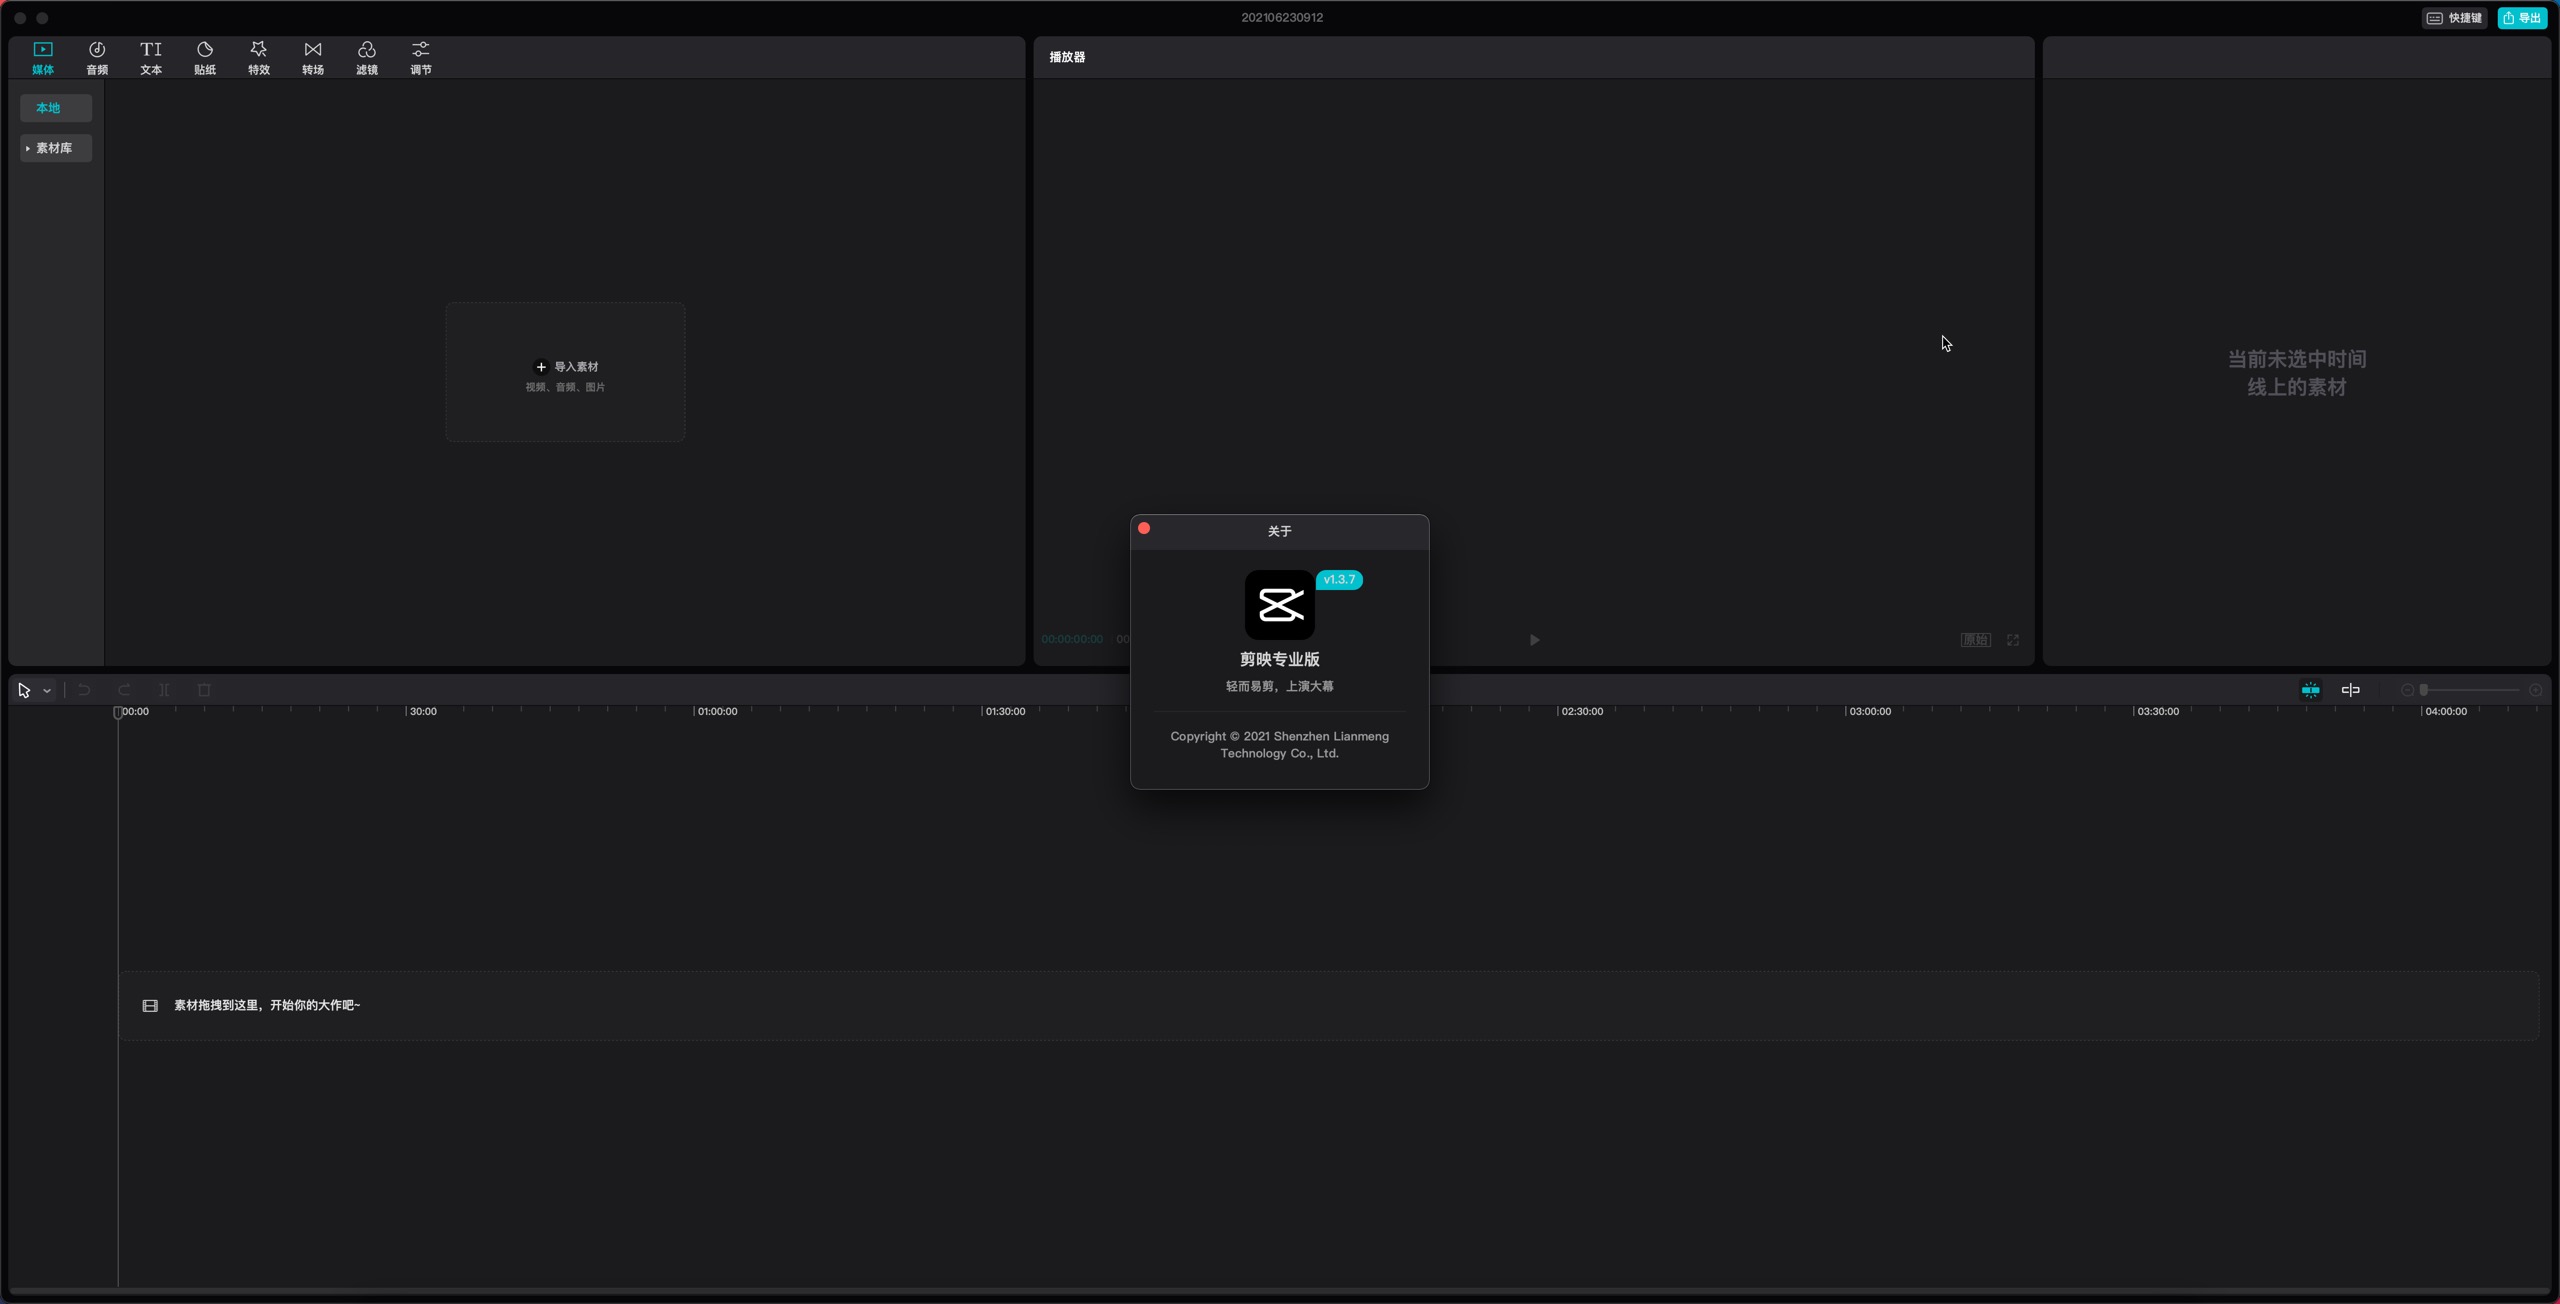The image size is (2560, 1304).
Task: Toggle the preview-axis split icon on timeline
Action: click(x=2350, y=690)
